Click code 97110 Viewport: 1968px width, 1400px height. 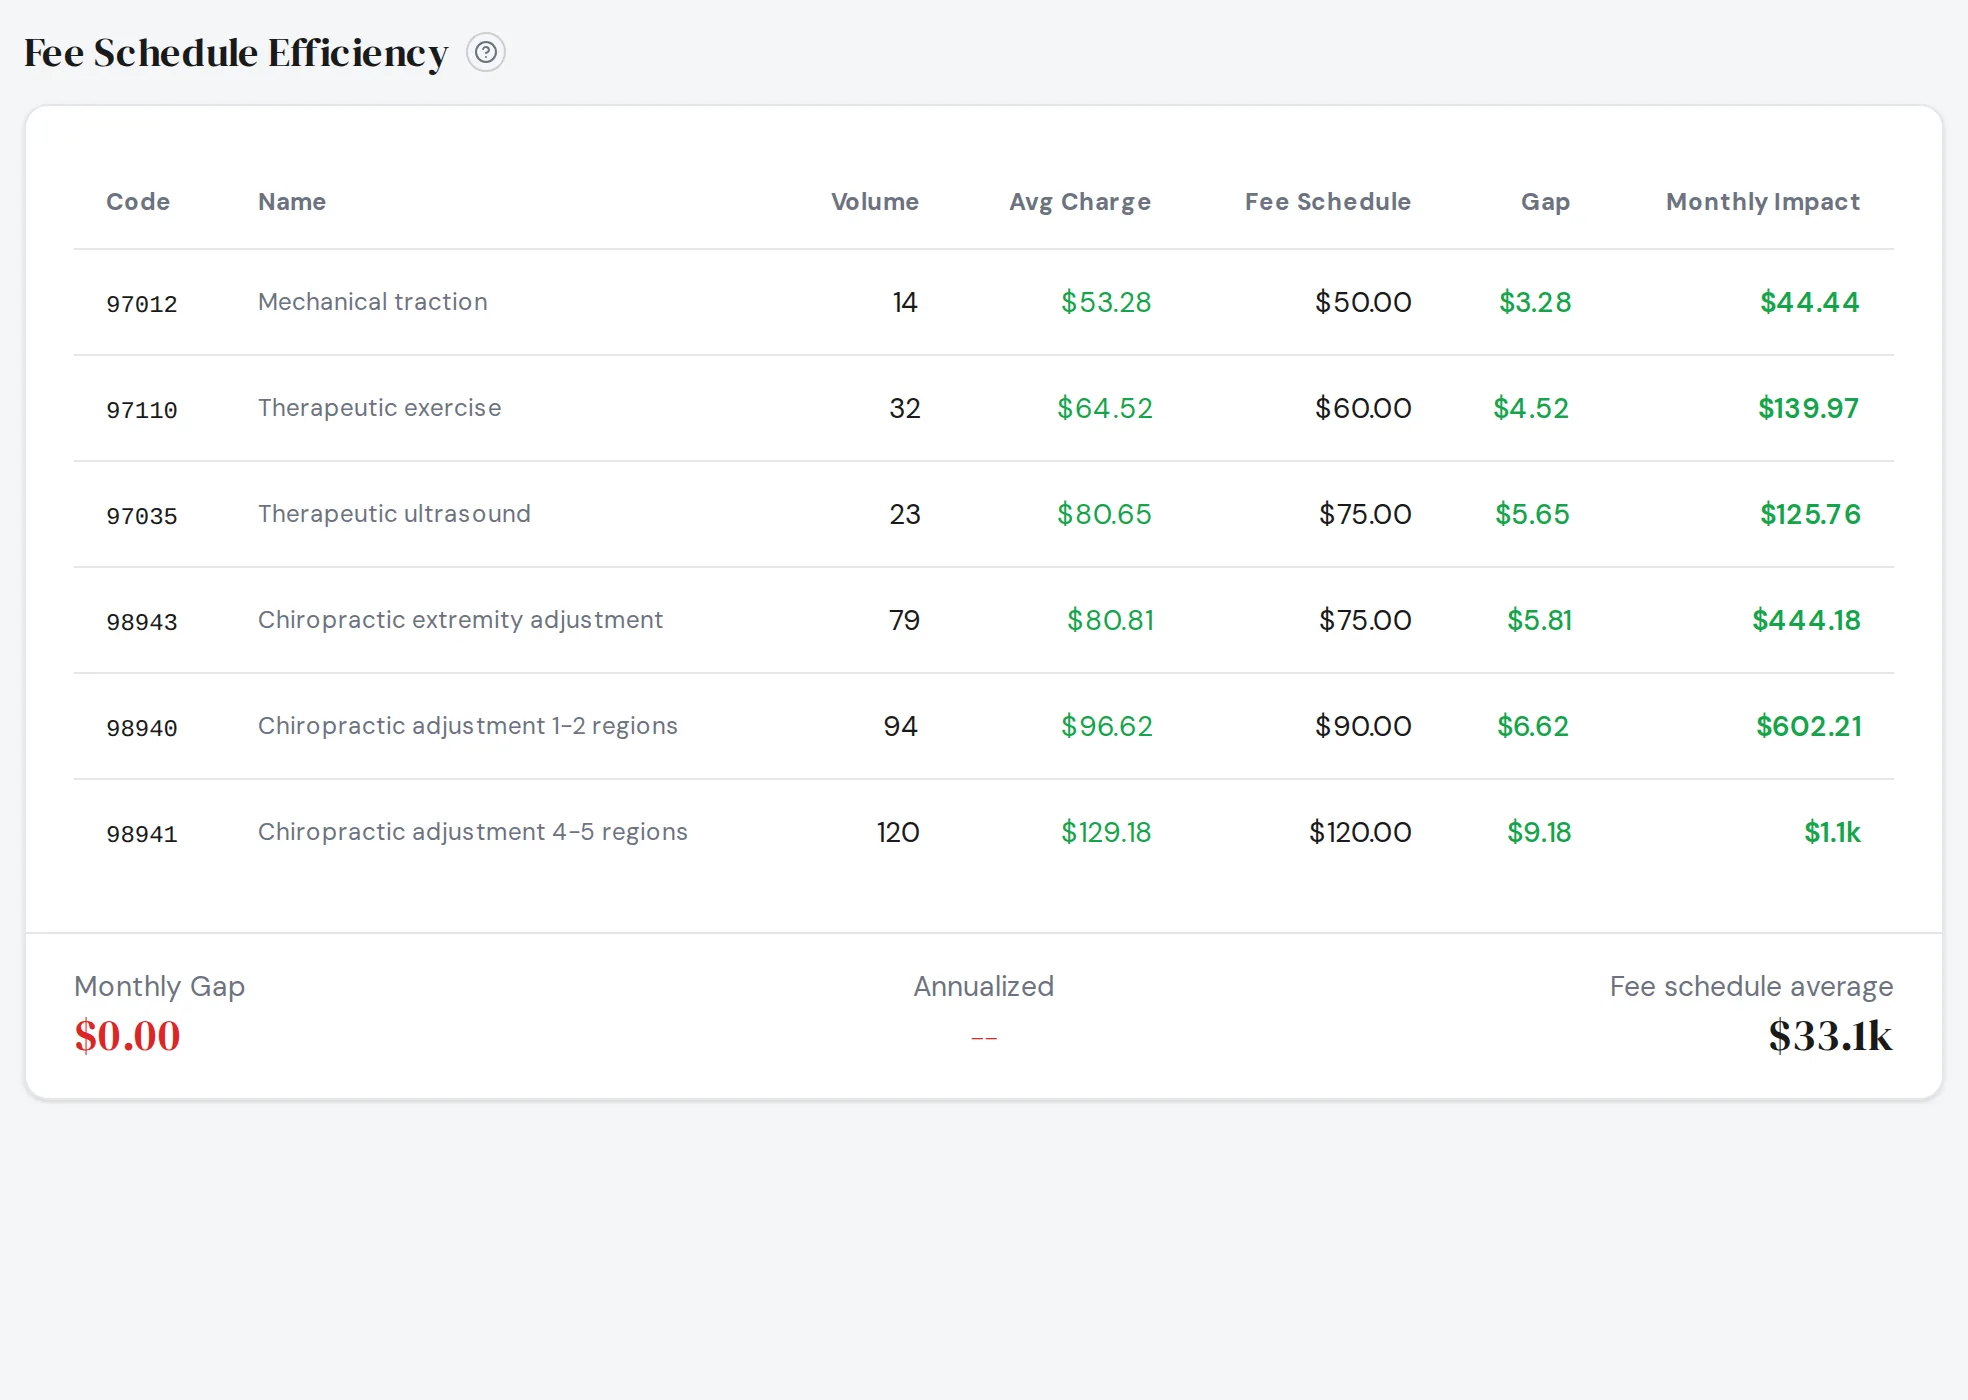[x=142, y=409]
